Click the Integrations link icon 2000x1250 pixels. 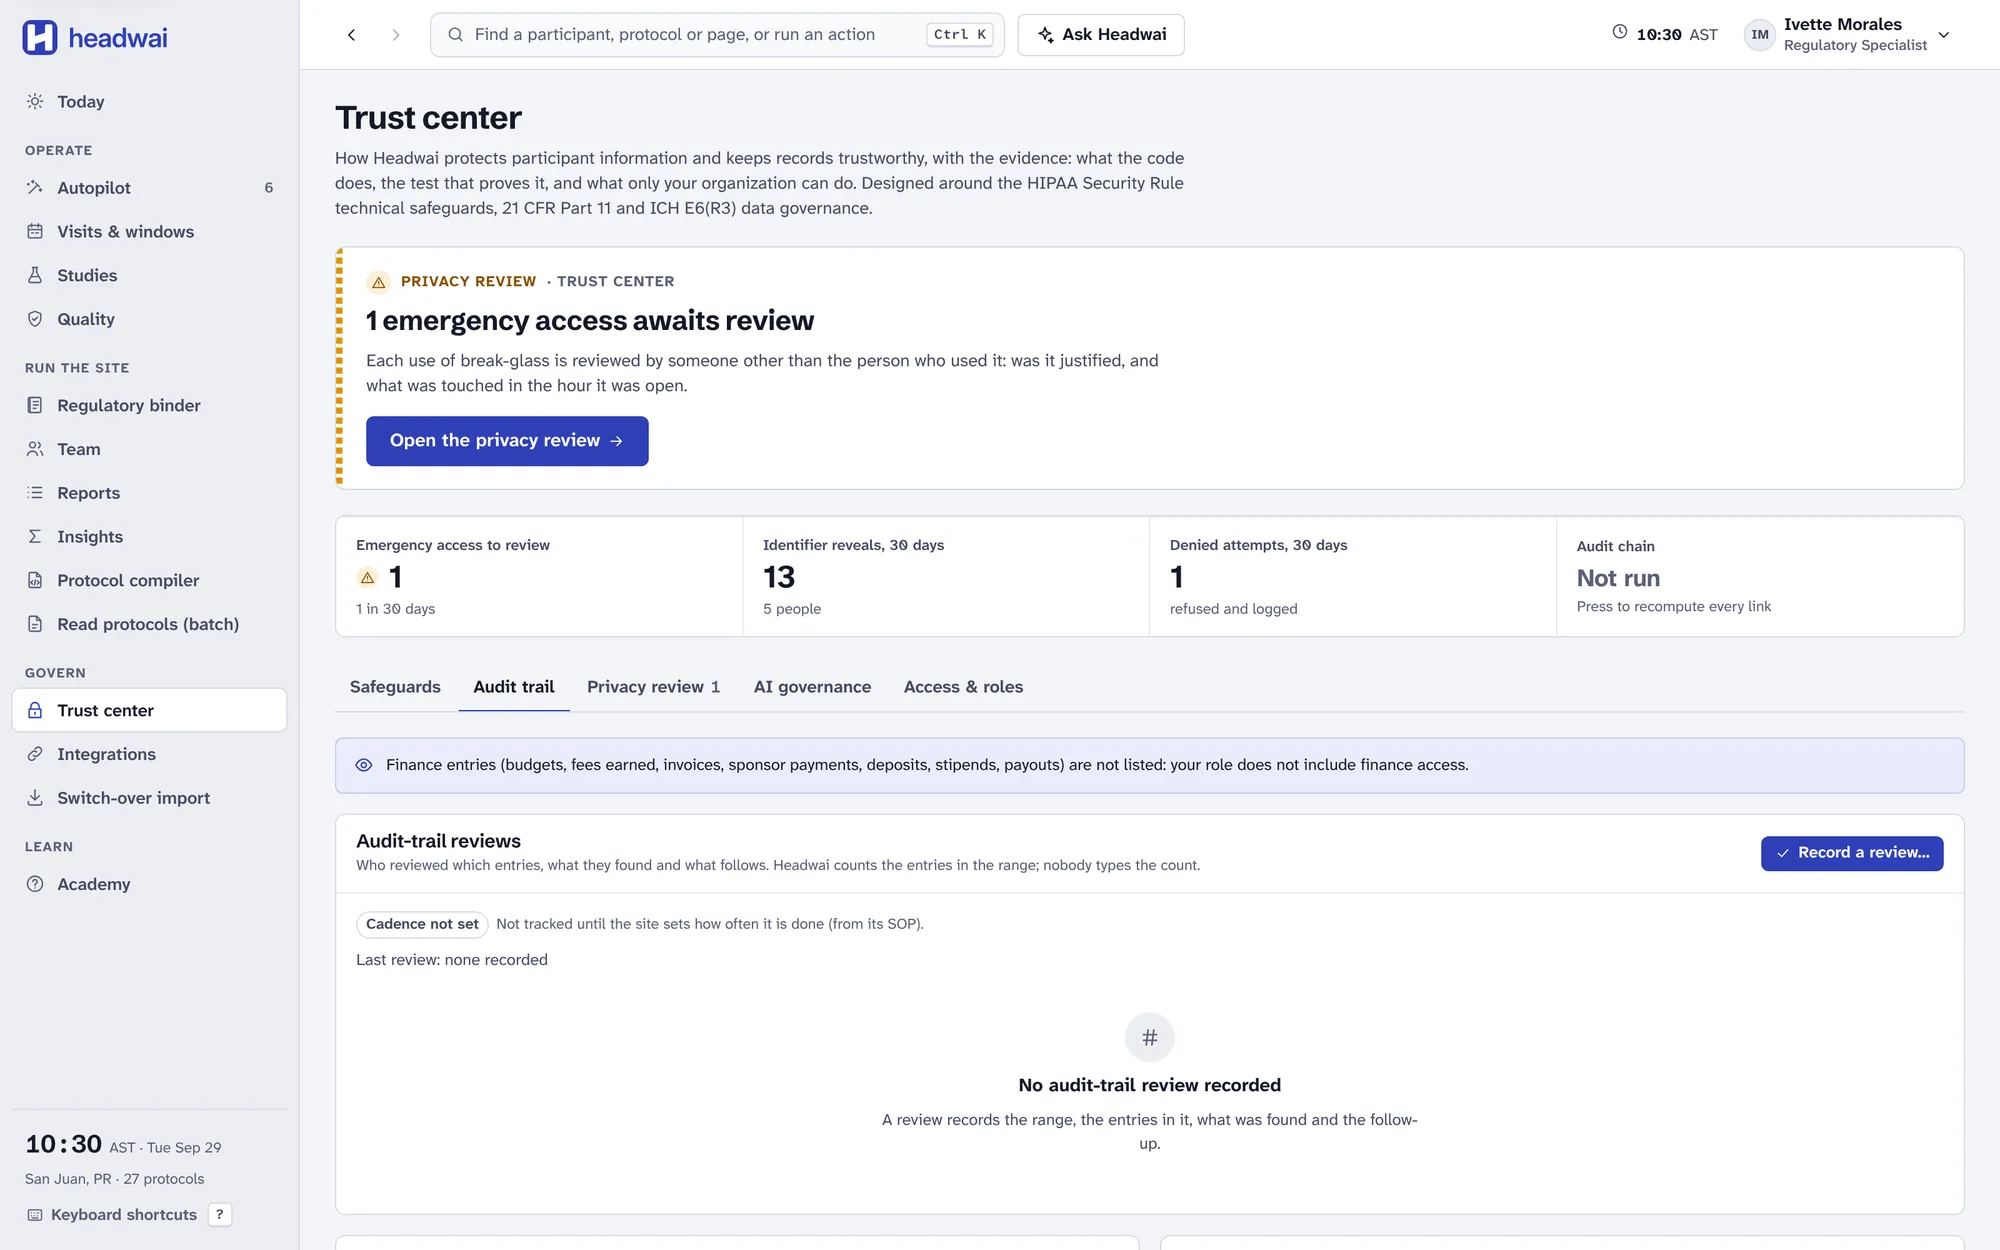click(35, 754)
